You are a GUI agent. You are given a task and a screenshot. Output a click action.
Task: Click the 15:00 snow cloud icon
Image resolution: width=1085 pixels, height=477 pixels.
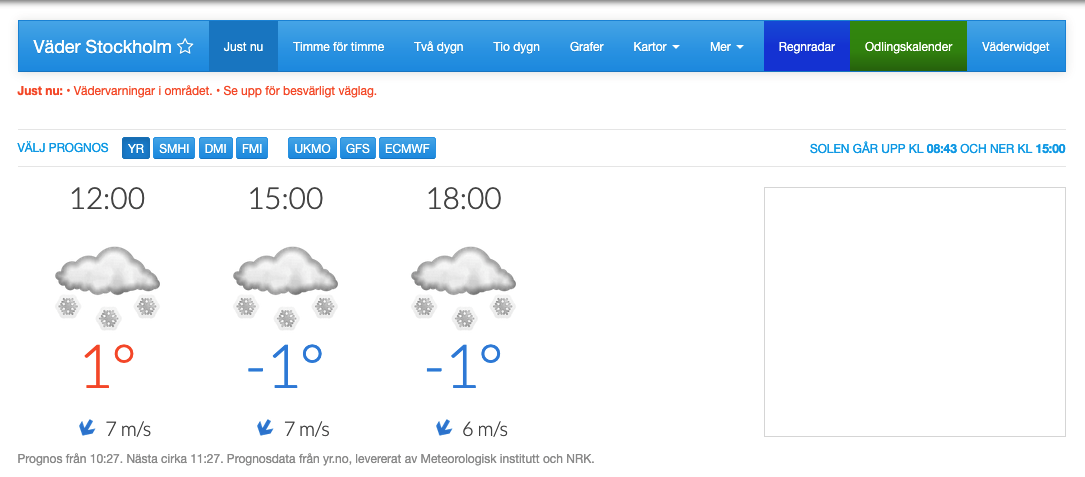pos(286,286)
